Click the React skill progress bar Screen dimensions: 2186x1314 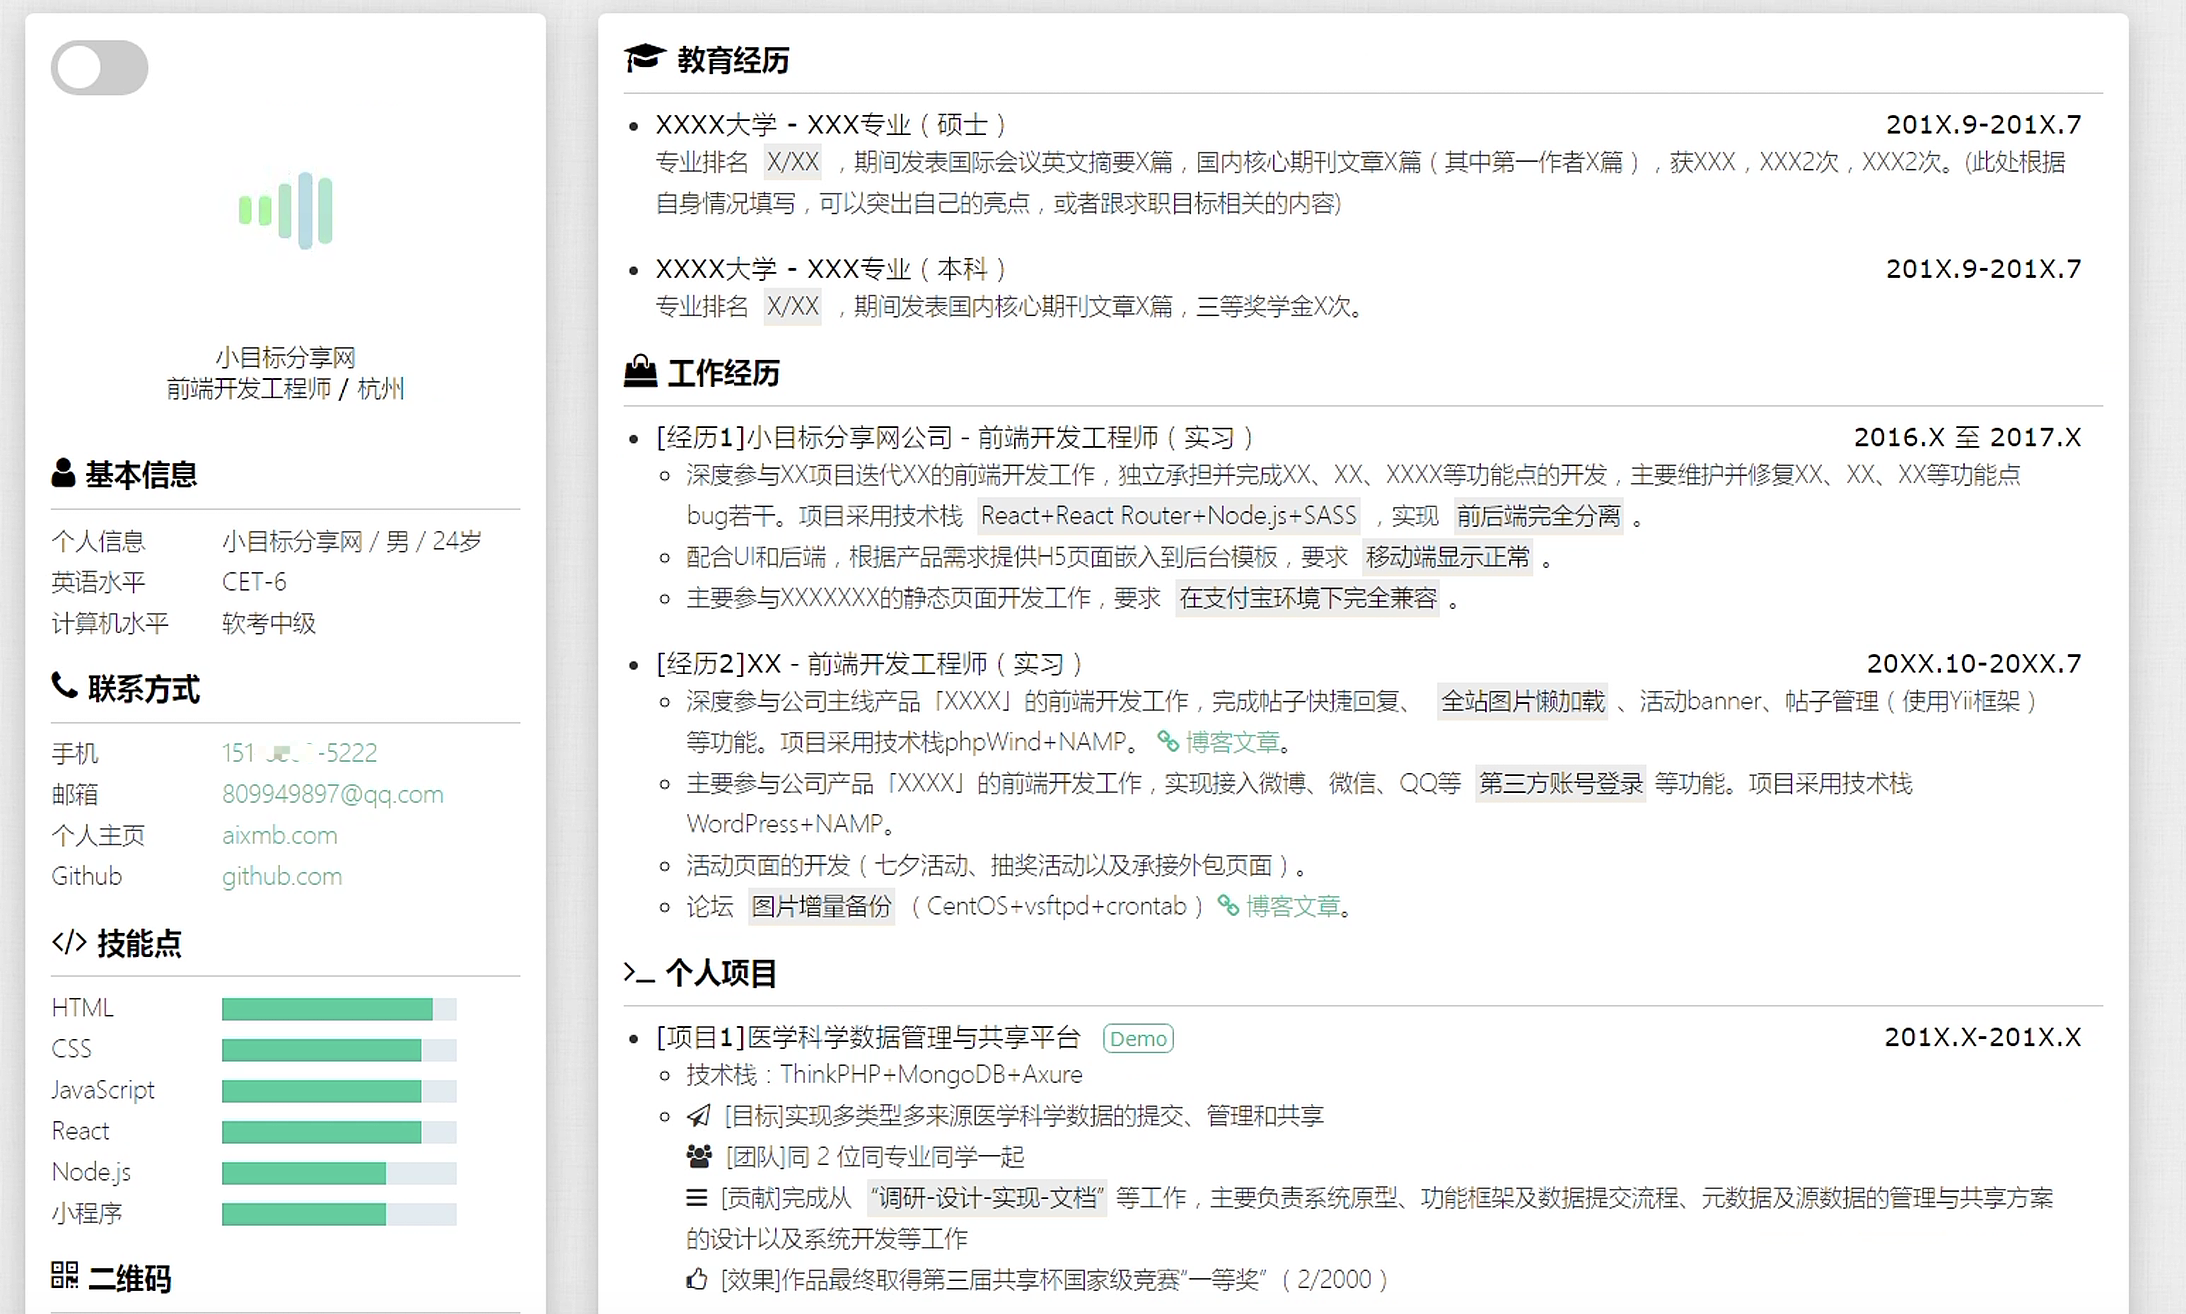(339, 1132)
